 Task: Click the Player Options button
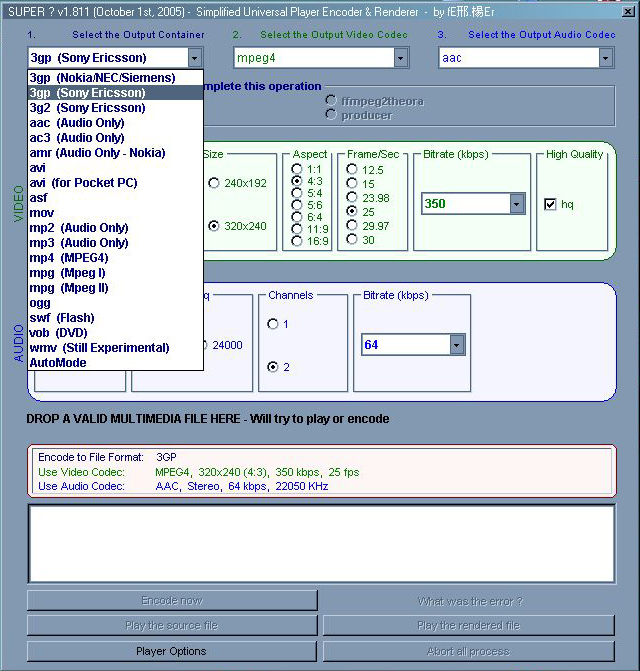pyautogui.click(x=172, y=651)
